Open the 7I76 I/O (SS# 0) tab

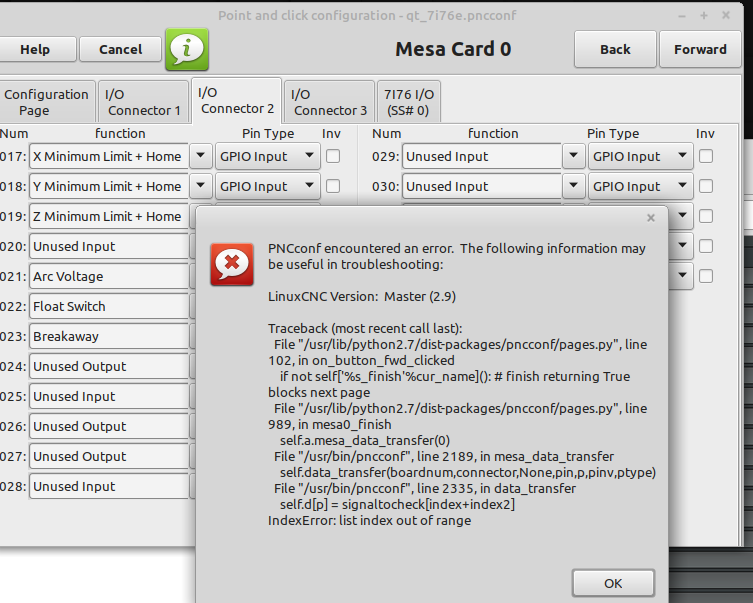408,102
